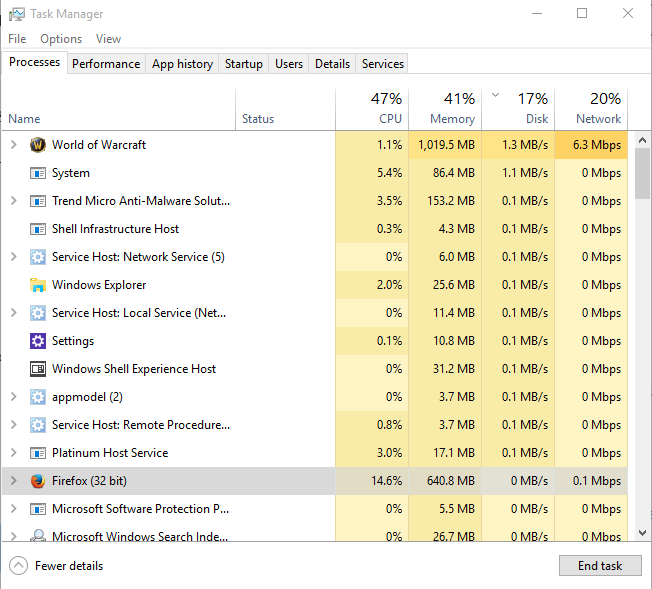
Task: Expand the appmodel (2) group
Action: [14, 397]
